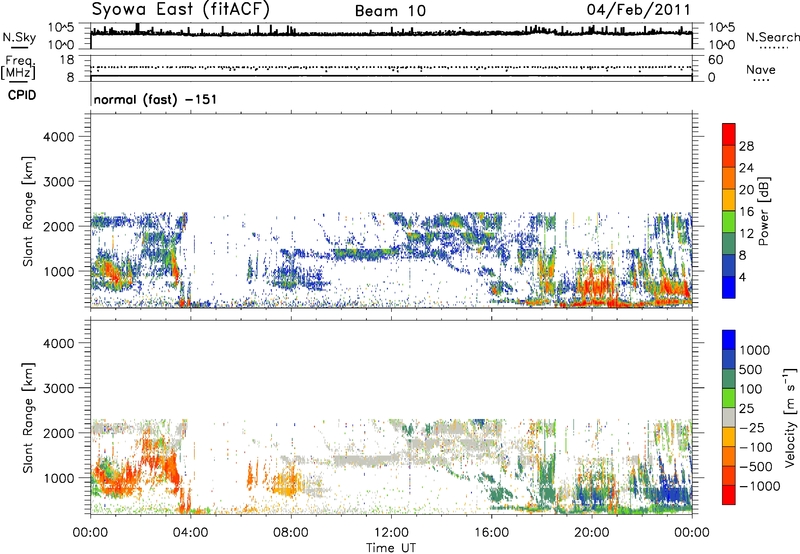800x554 pixels.
Task: Click the right '10^0' N.Search axis tick
Action: tap(722, 45)
